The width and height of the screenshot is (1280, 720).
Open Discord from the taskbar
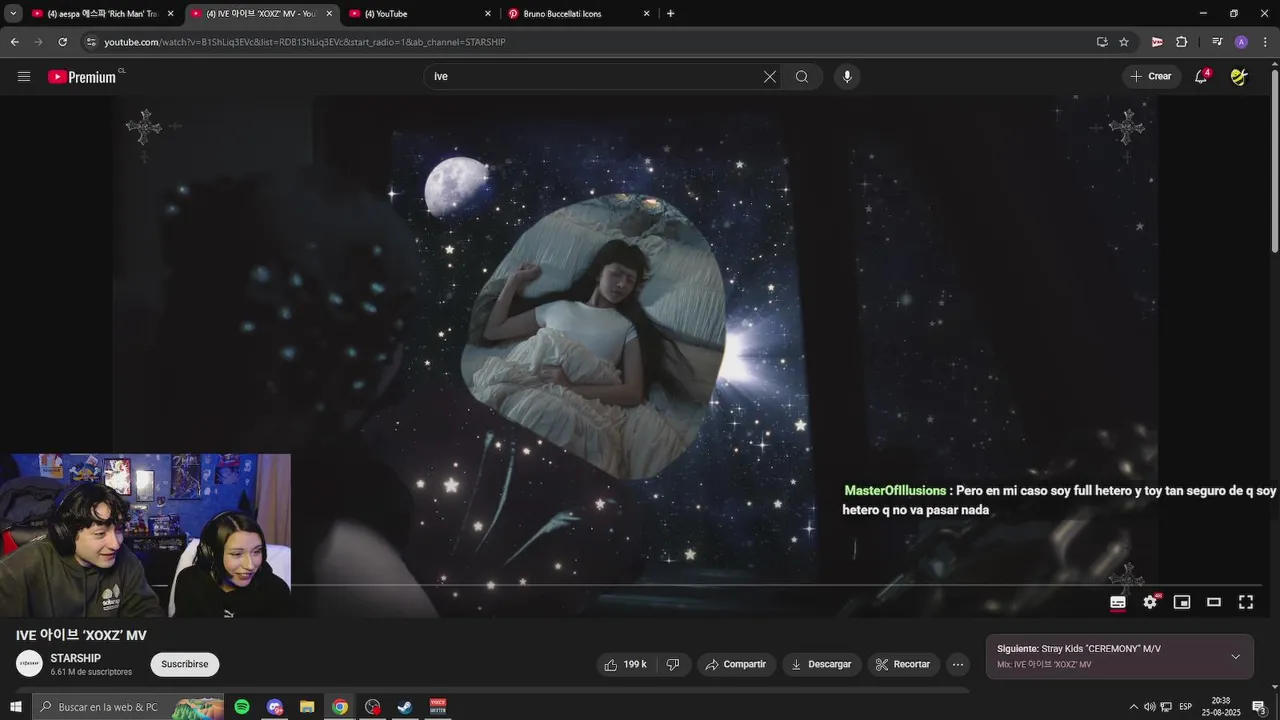275,707
